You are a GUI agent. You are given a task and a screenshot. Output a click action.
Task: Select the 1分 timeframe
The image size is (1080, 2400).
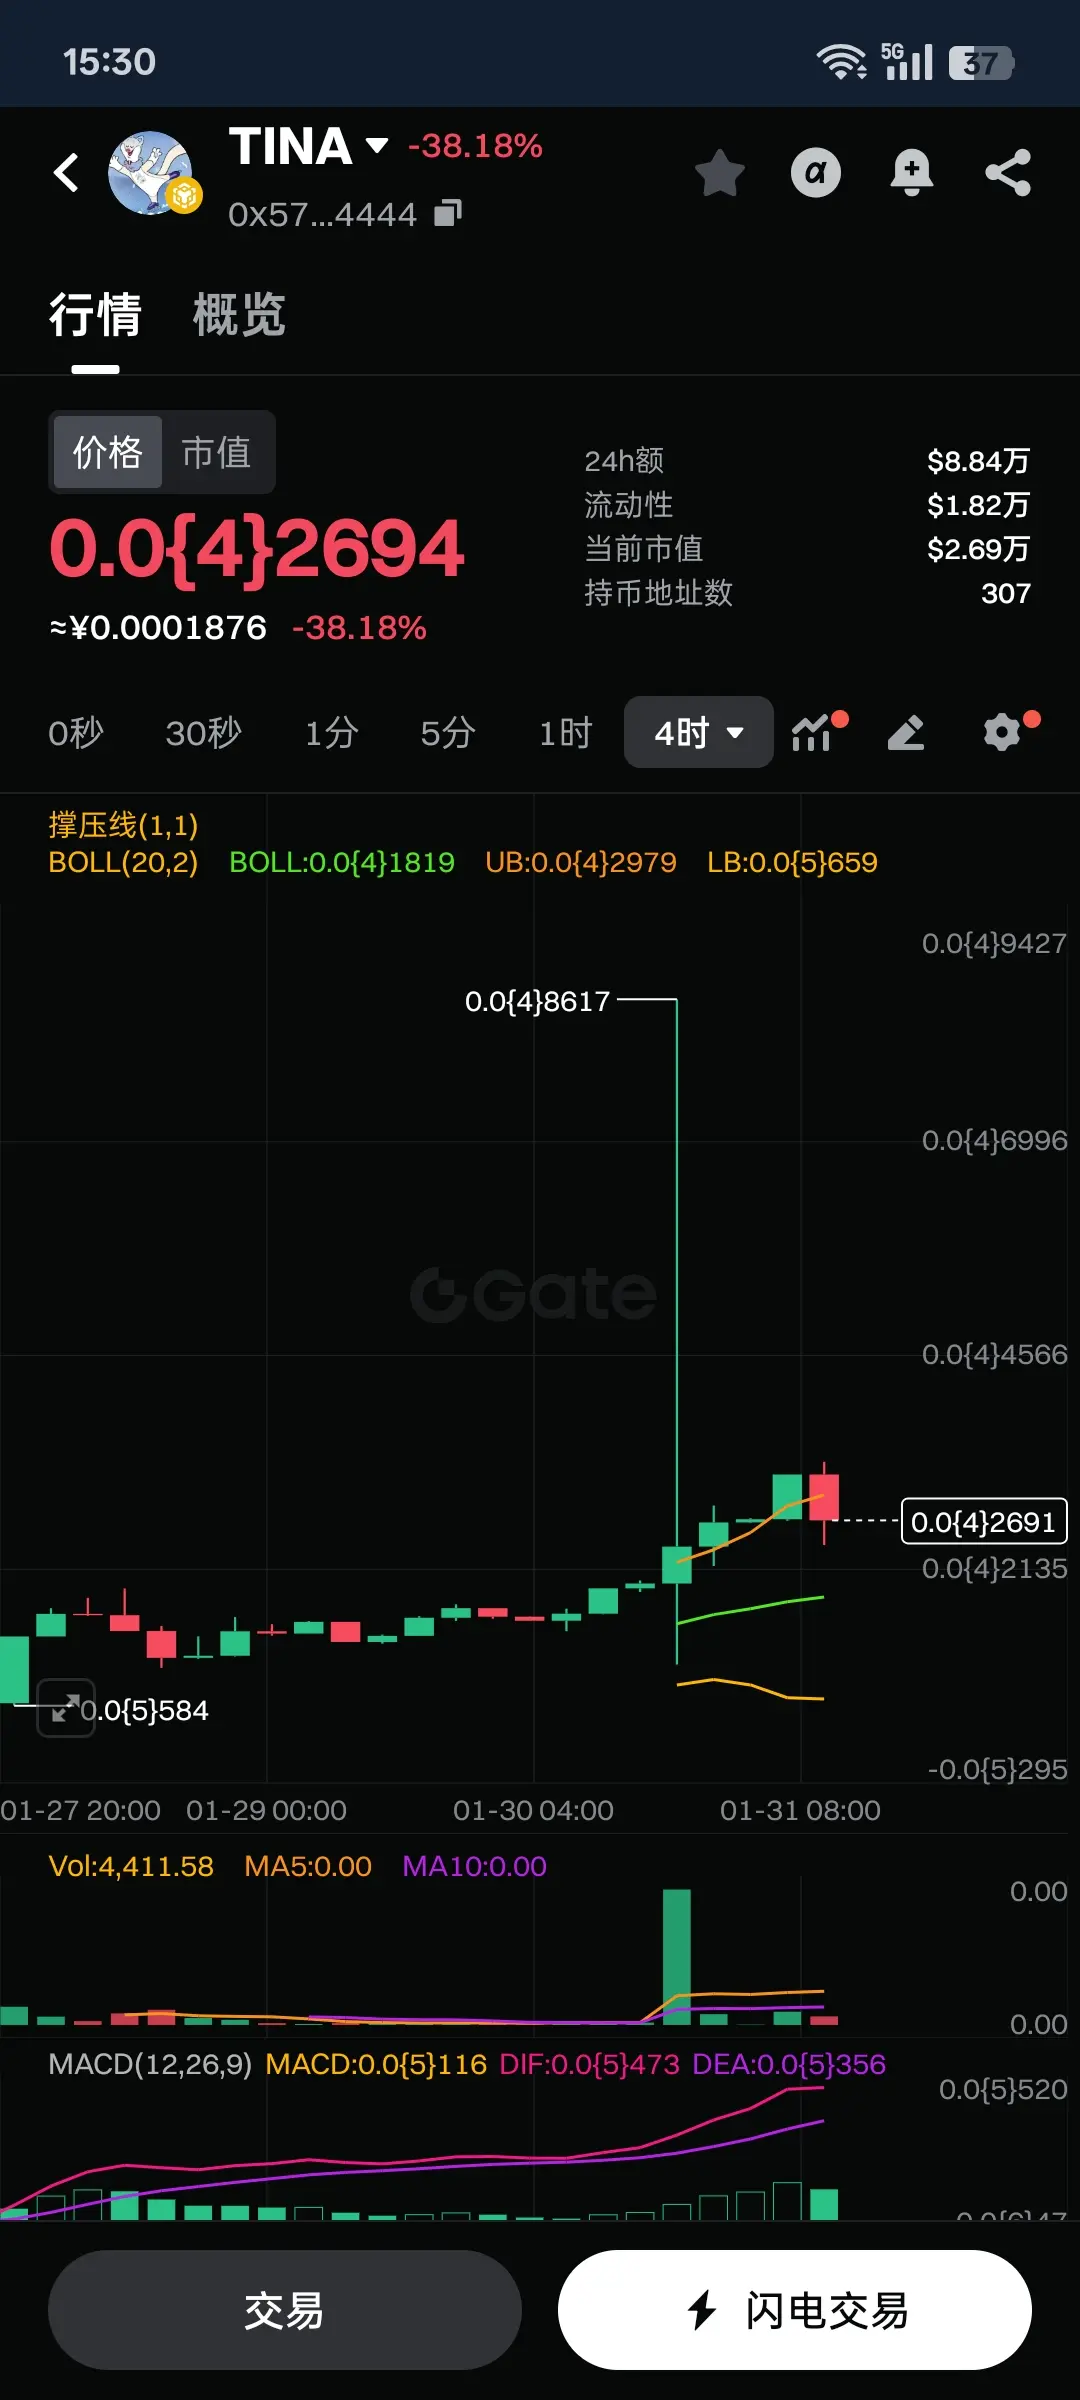pyautogui.click(x=331, y=733)
